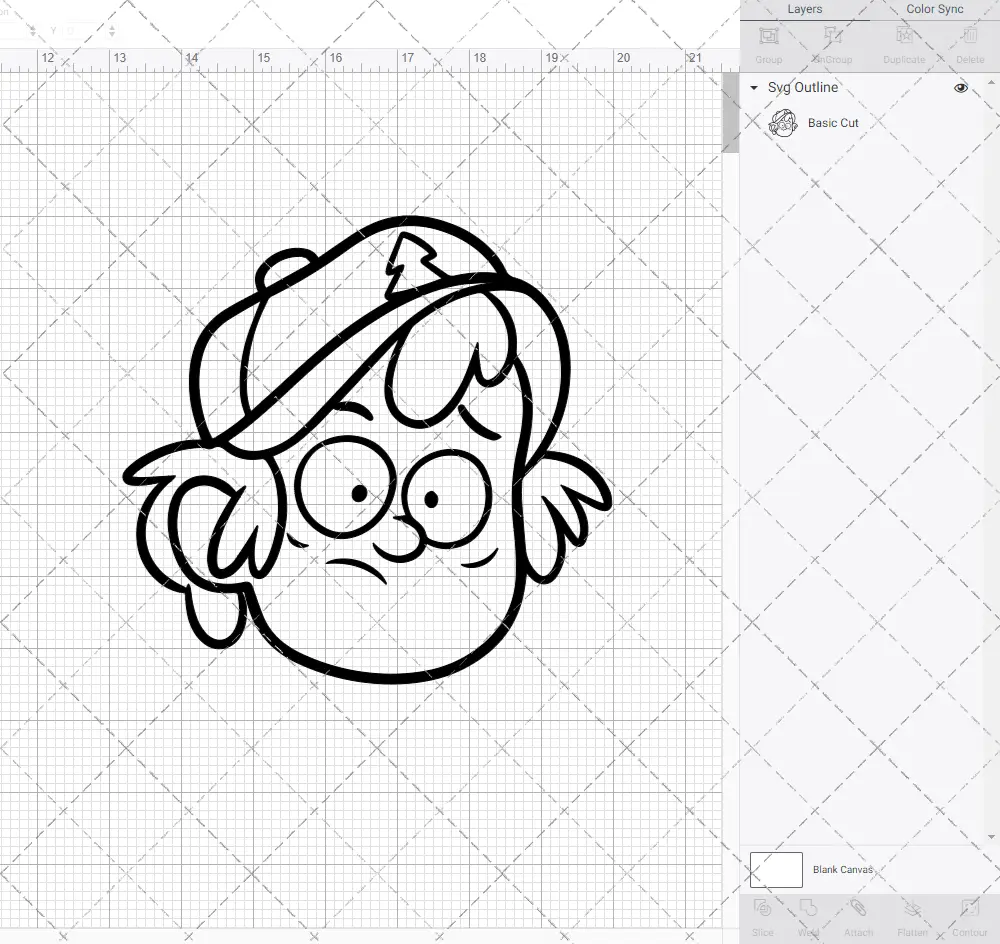Open the Contour tool
The image size is (1000, 944).
click(968, 913)
